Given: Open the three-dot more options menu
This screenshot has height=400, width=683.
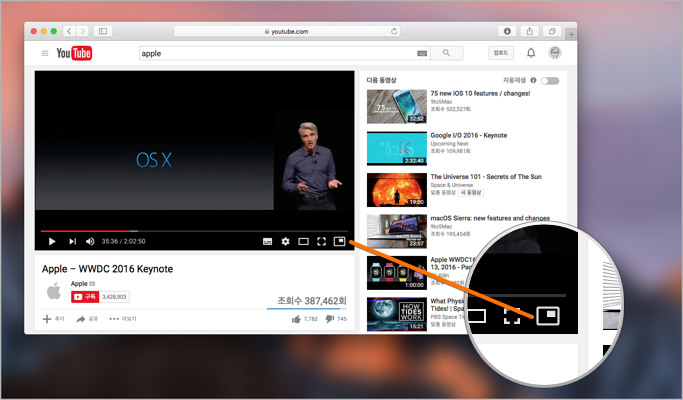Looking at the screenshot, I should 123,319.
